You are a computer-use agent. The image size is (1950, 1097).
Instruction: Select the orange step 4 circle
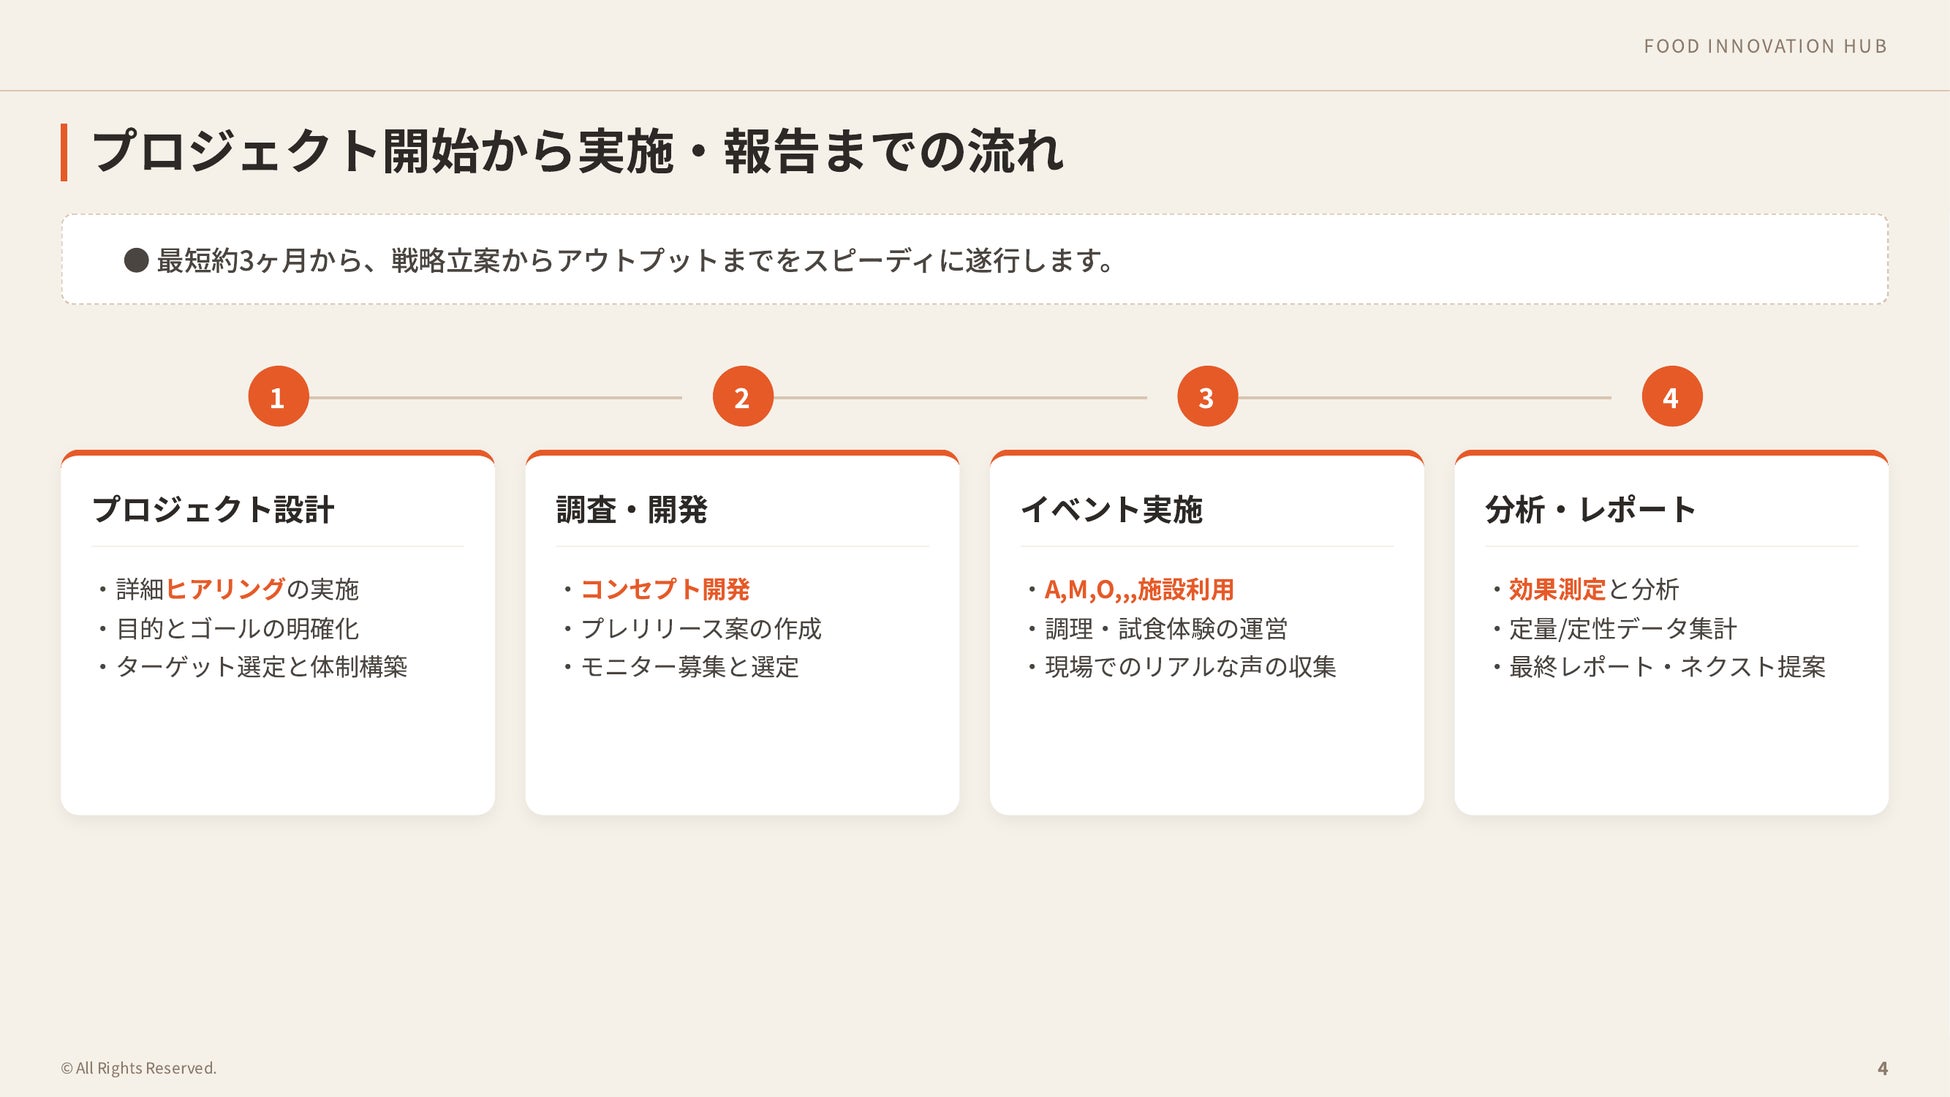[x=1671, y=397]
